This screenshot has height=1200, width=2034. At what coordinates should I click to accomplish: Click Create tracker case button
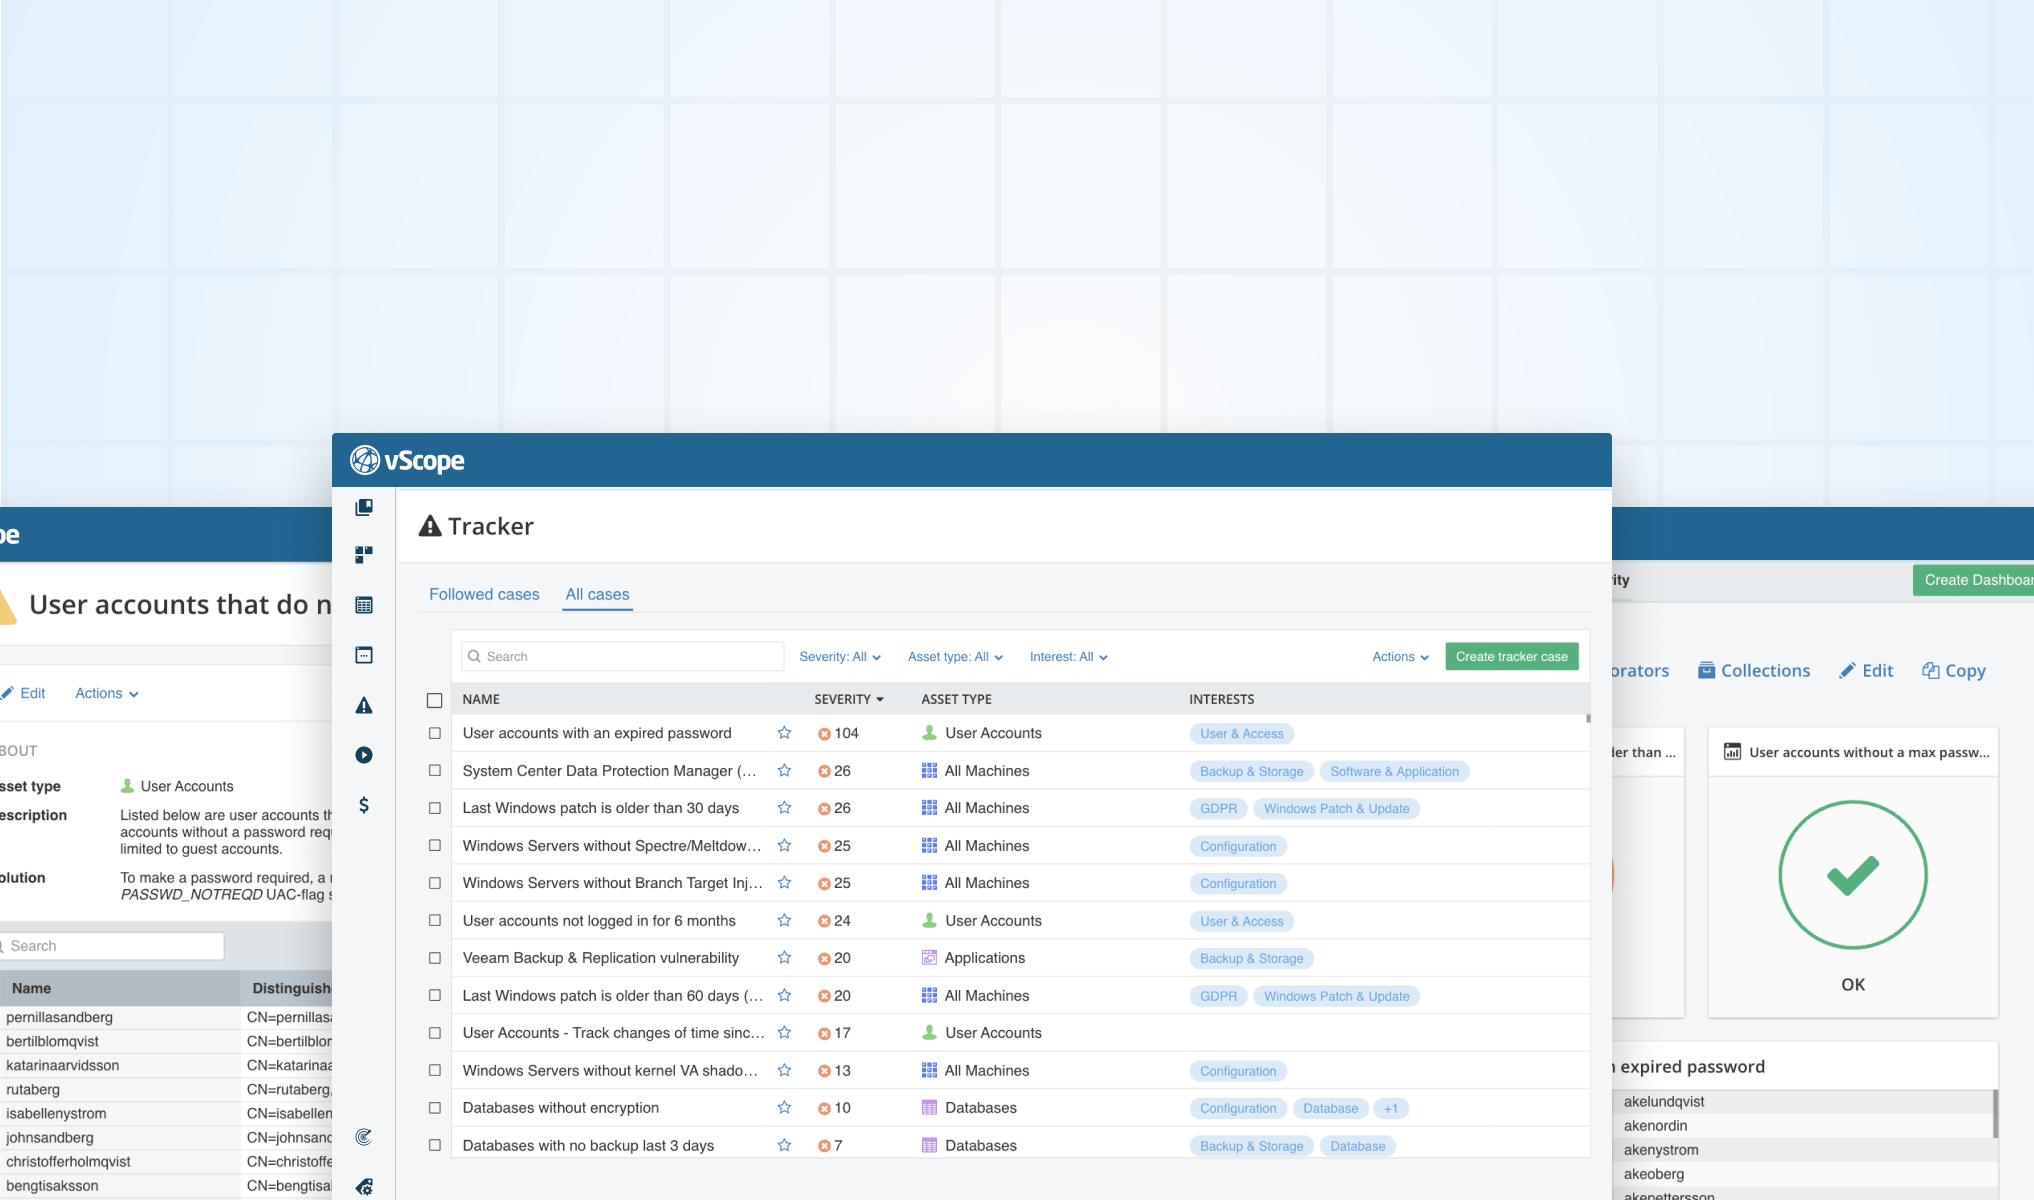coord(1511,656)
